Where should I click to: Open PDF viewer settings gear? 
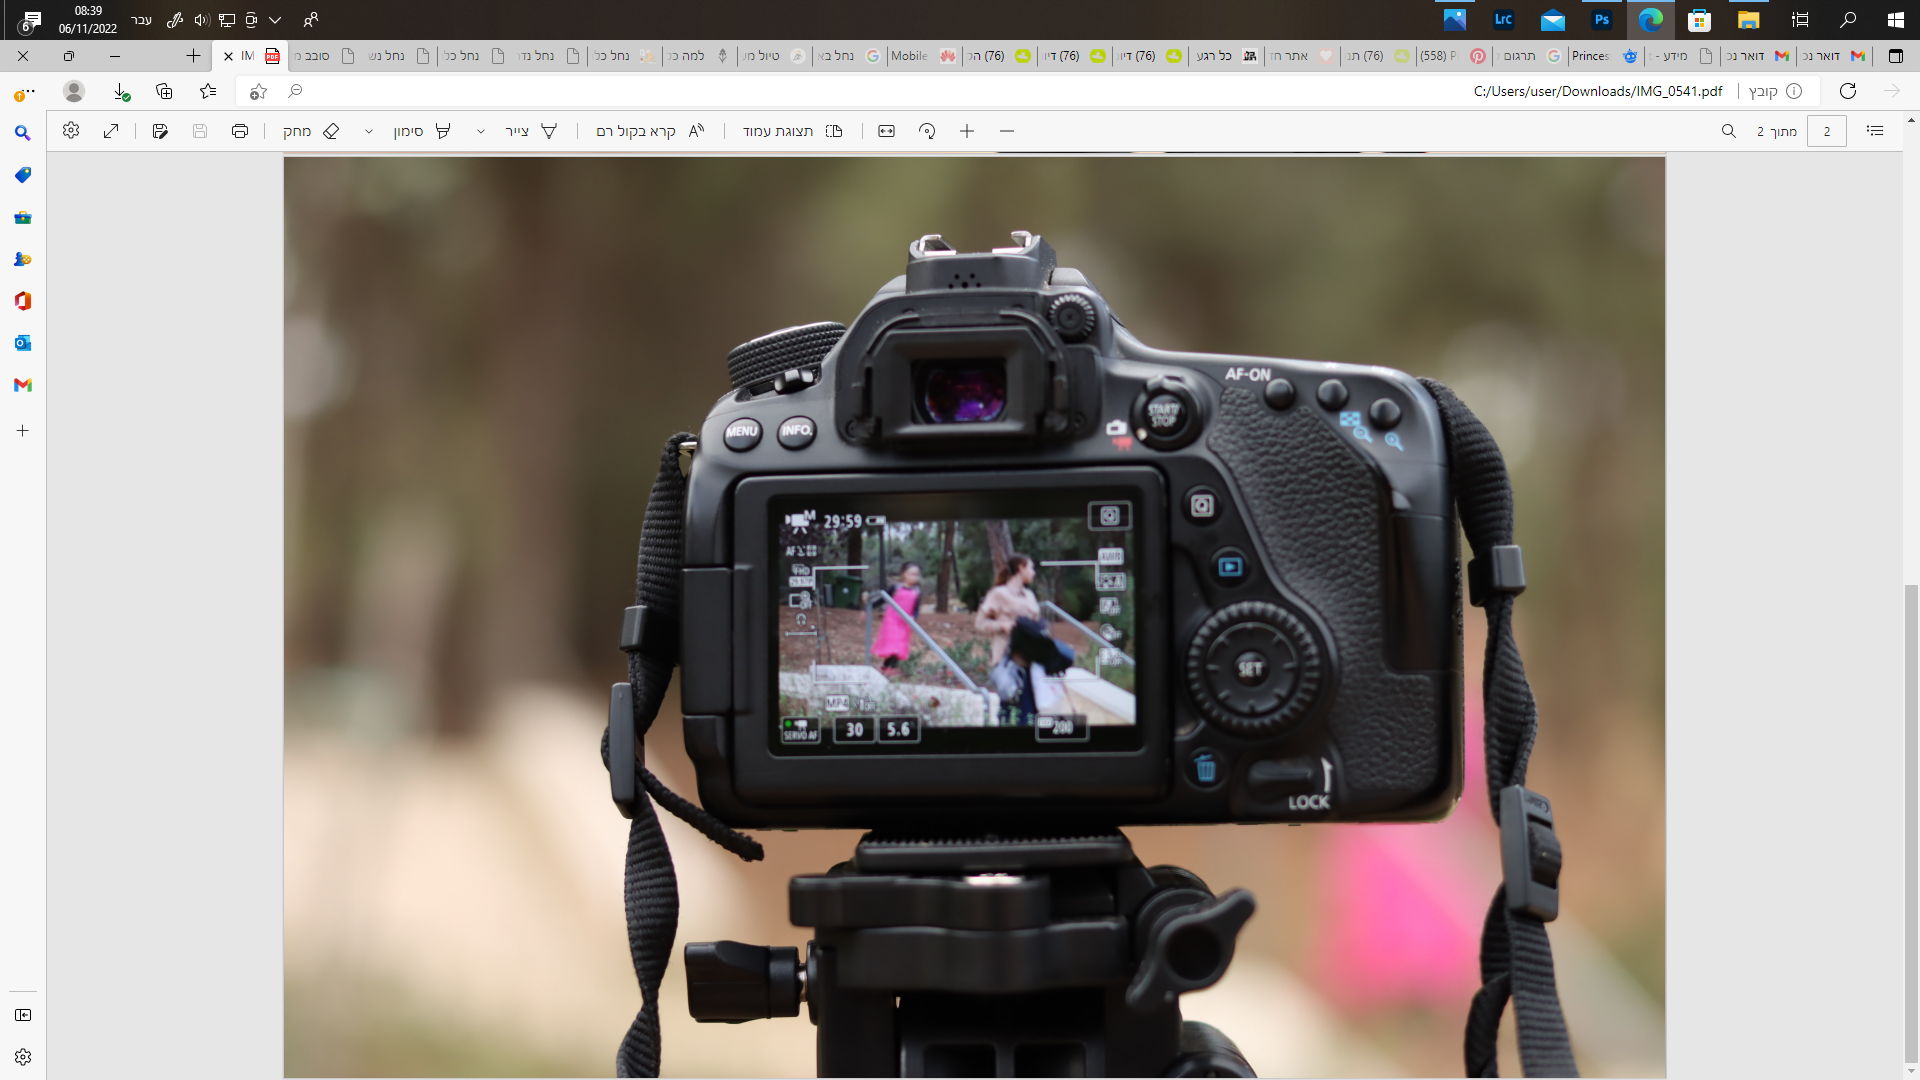pyautogui.click(x=71, y=131)
